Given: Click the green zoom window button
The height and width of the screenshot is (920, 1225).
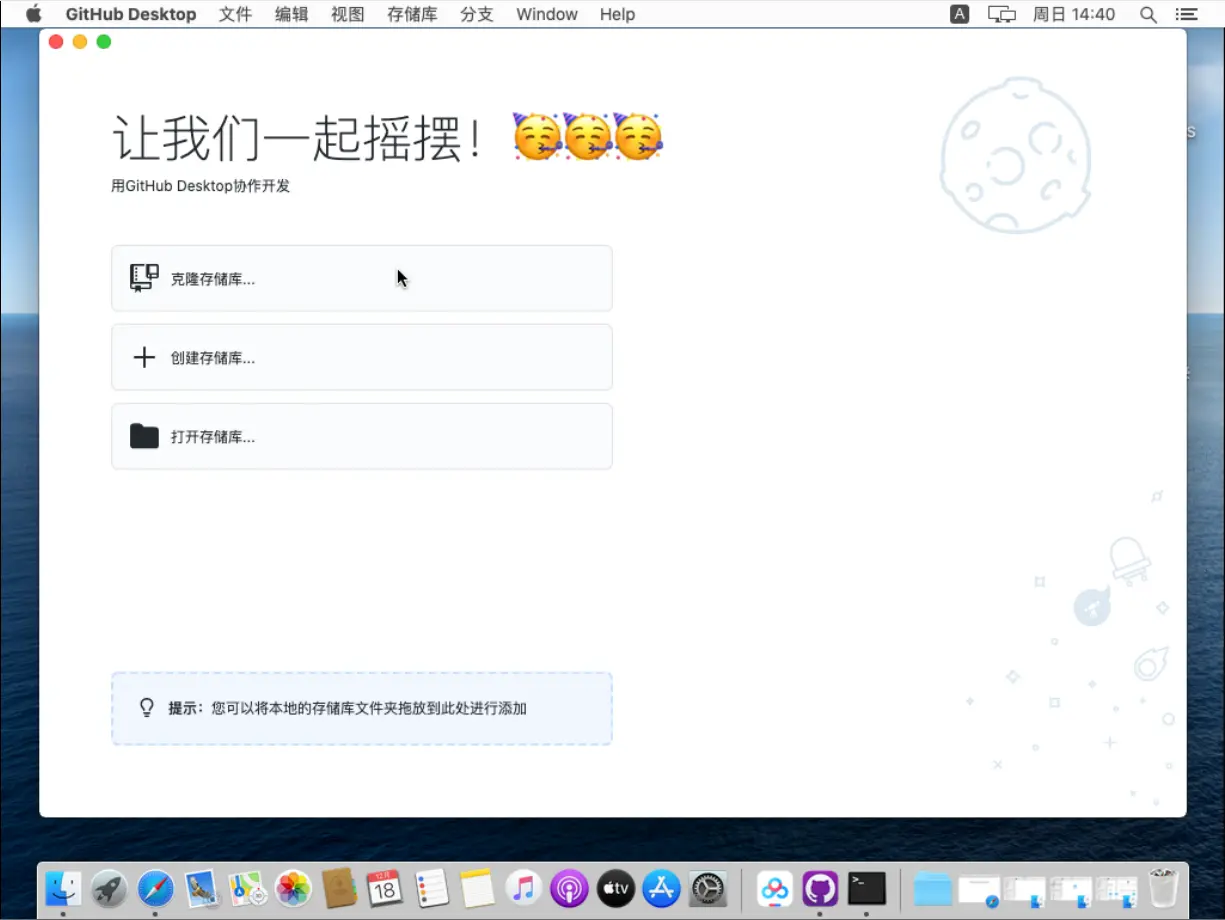Looking at the screenshot, I should [x=104, y=41].
